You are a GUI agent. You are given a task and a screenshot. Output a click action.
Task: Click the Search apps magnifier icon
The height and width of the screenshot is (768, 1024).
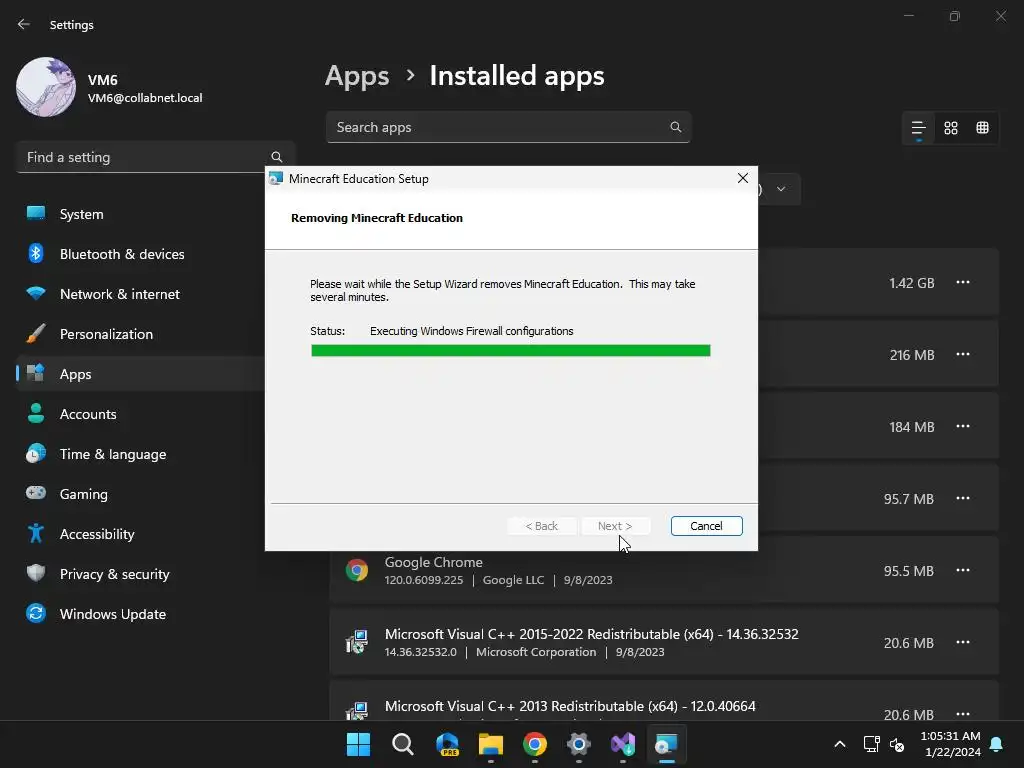click(x=675, y=127)
